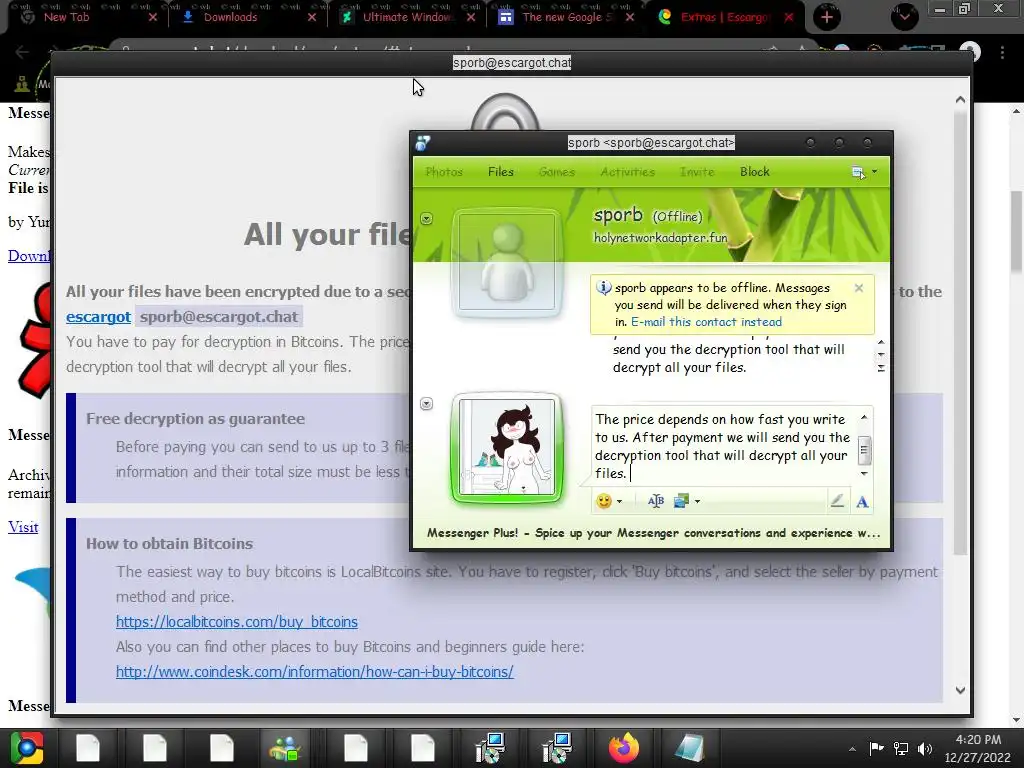Open the emoticon picker smiley icon
Screen dimensions: 1024x768
tap(604, 501)
